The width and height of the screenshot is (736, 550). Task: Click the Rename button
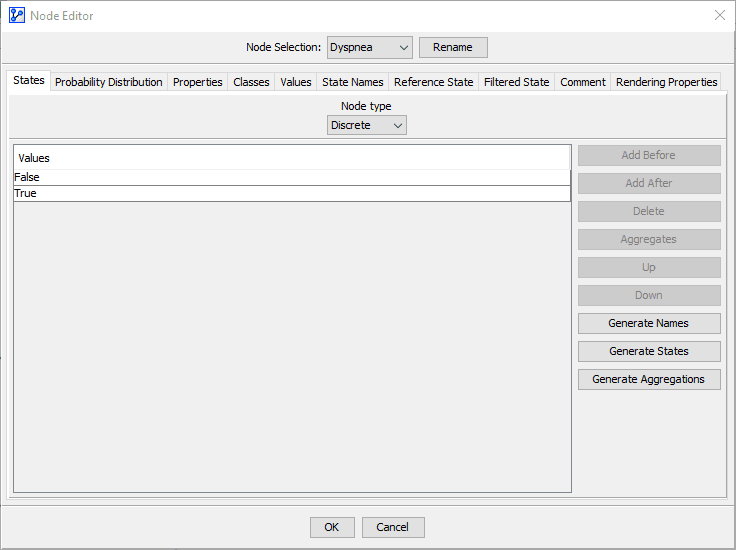coord(453,47)
